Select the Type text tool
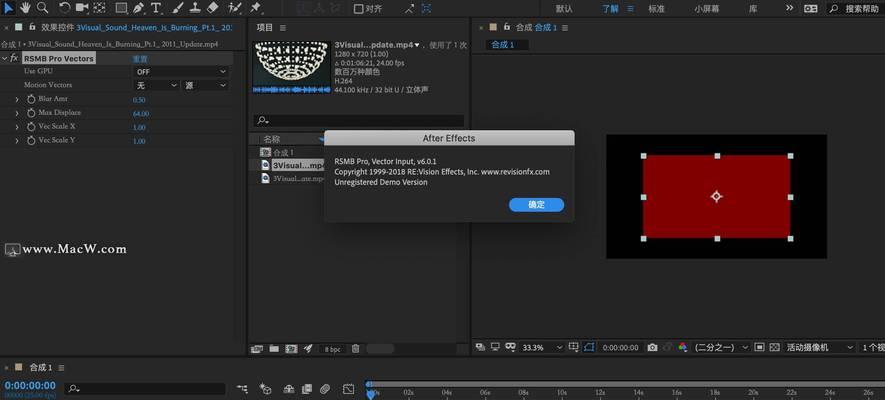Viewport: 885px width, 400px height. click(x=156, y=8)
